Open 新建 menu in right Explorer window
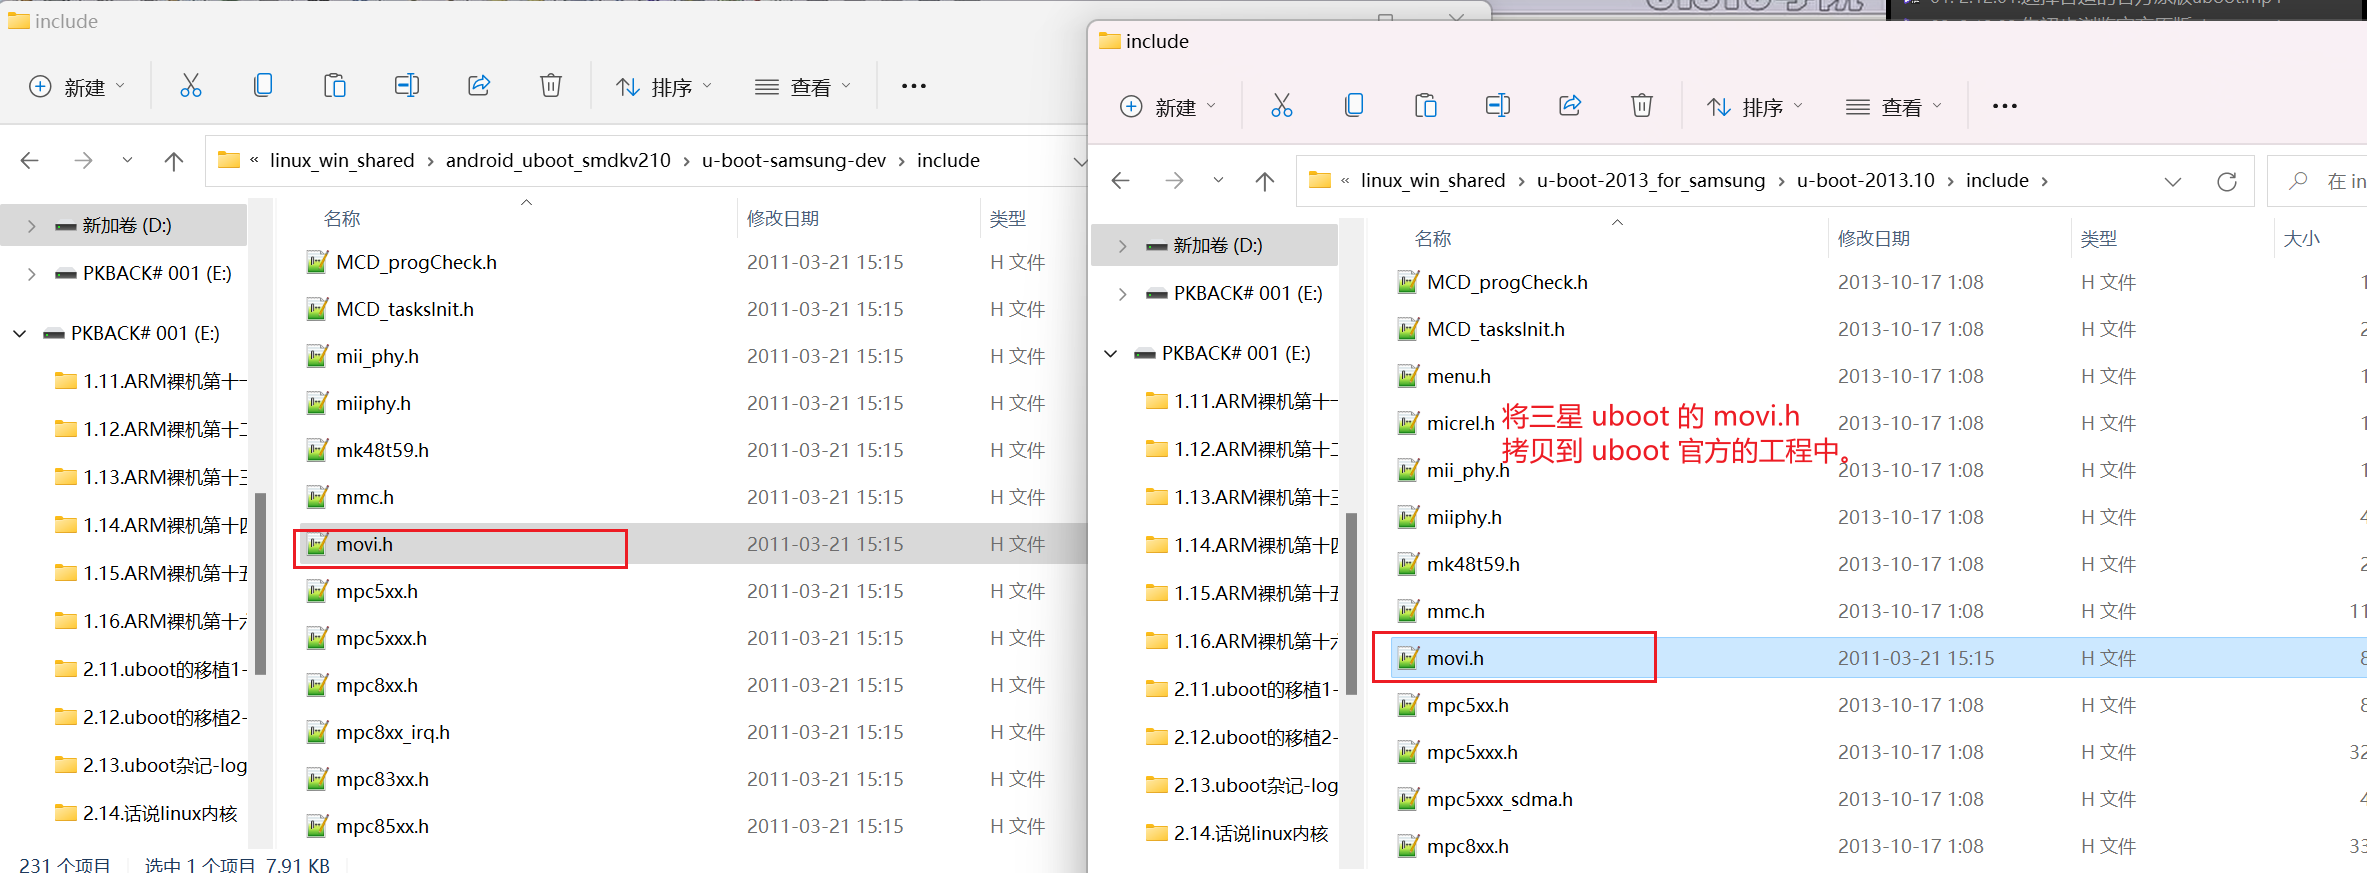 click(1168, 107)
